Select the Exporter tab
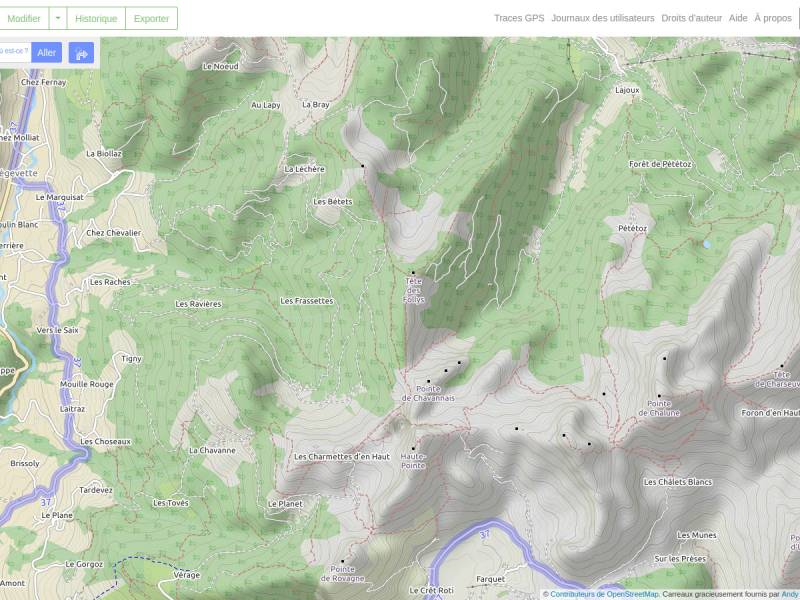This screenshot has width=800, height=600. point(151,18)
